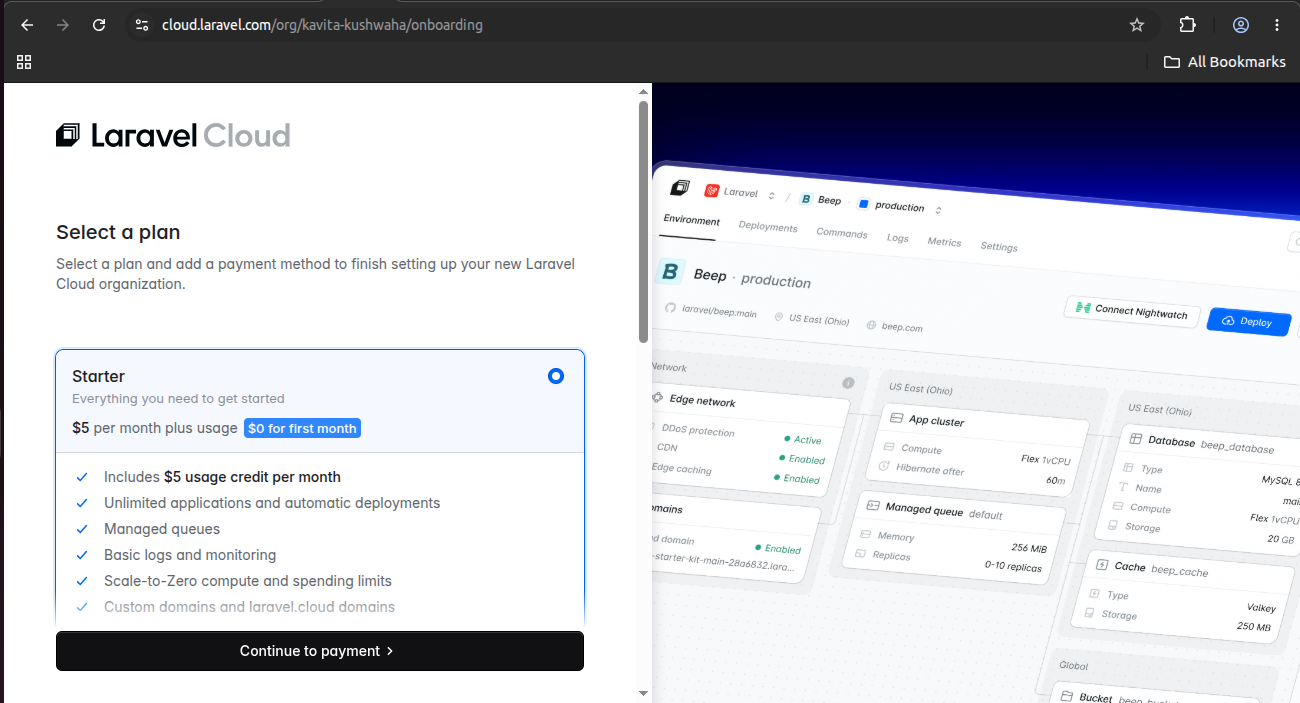This screenshot has height=703, width=1300.
Task: Bookmark this page with the star icon
Action: pyautogui.click(x=1137, y=25)
